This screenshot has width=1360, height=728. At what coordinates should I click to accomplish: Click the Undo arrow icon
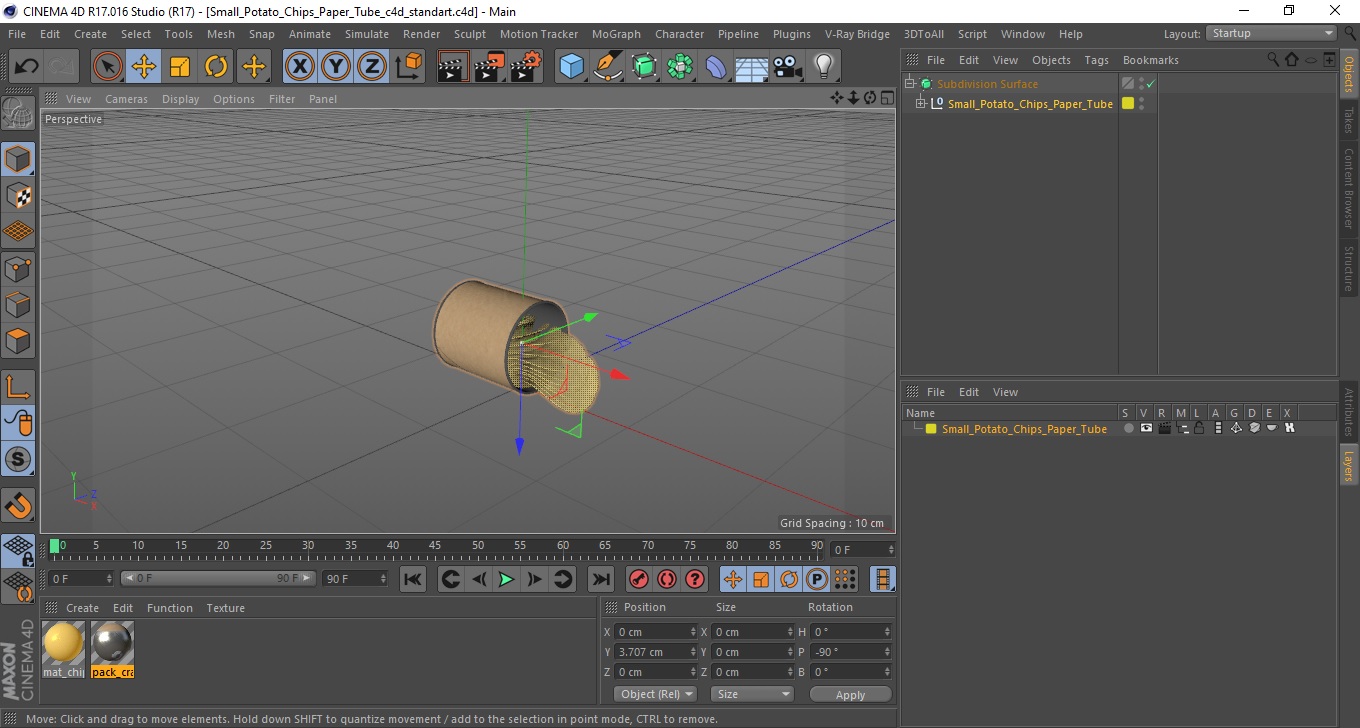click(x=27, y=67)
